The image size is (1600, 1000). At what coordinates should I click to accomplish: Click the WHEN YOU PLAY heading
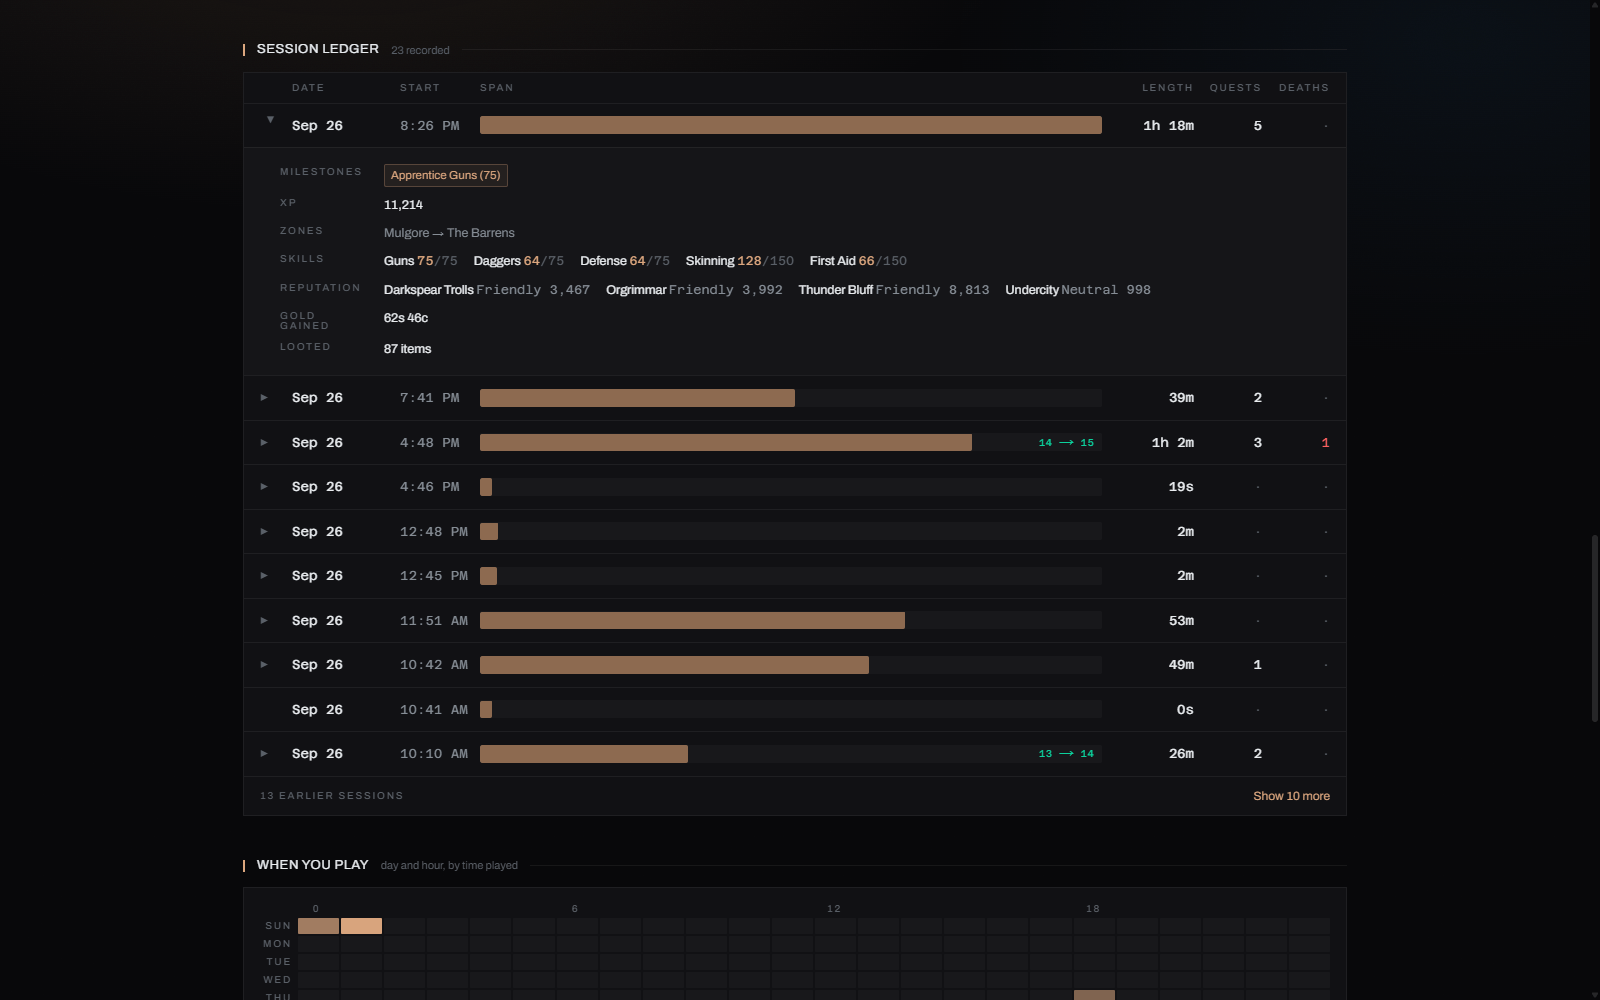[x=312, y=865]
